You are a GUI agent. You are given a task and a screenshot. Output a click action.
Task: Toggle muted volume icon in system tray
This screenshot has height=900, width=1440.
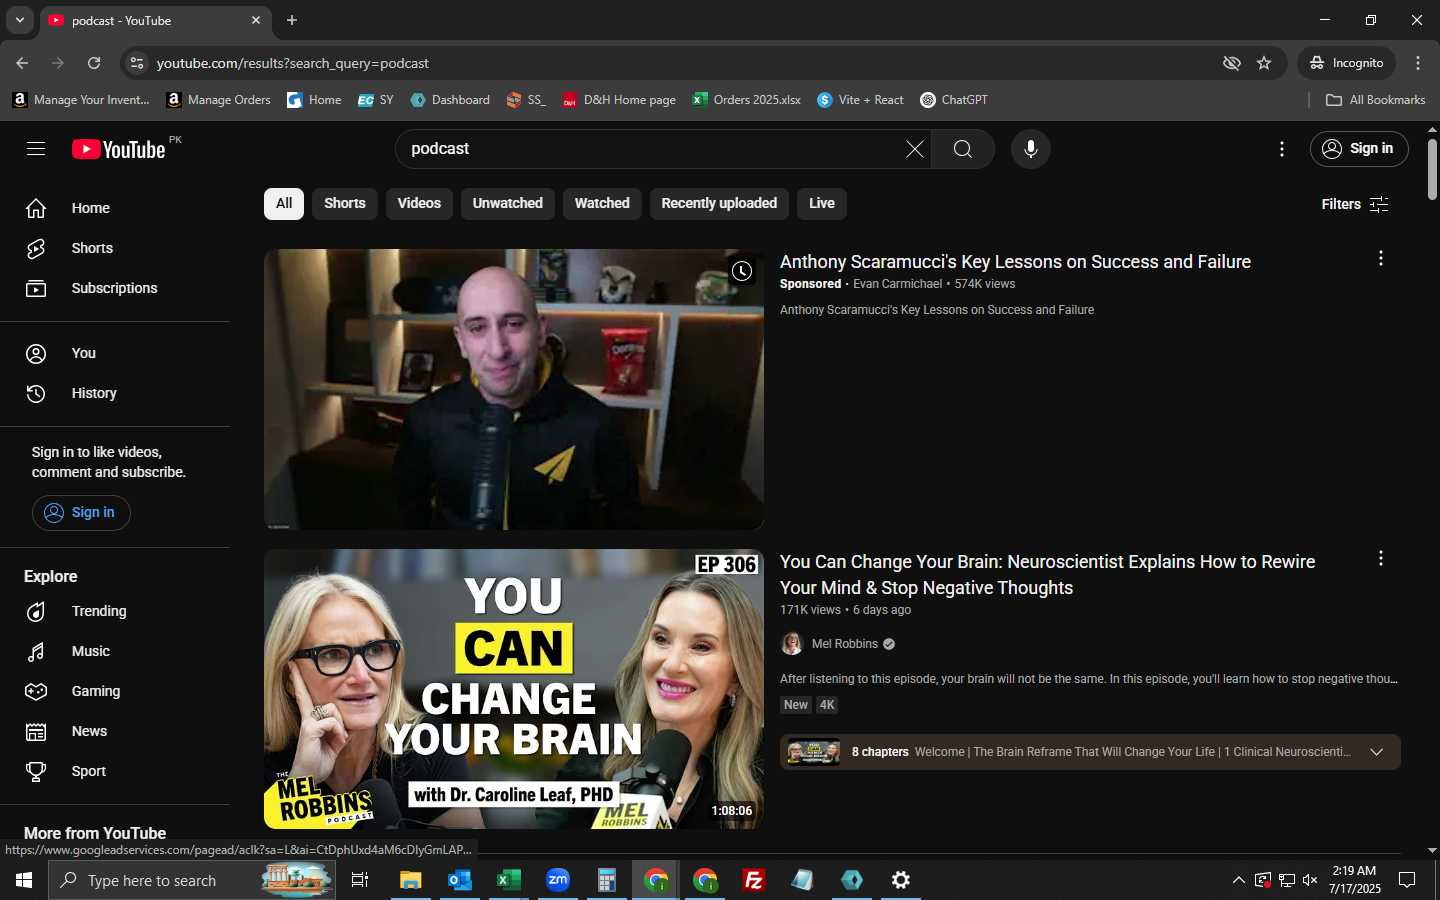tap(1310, 880)
